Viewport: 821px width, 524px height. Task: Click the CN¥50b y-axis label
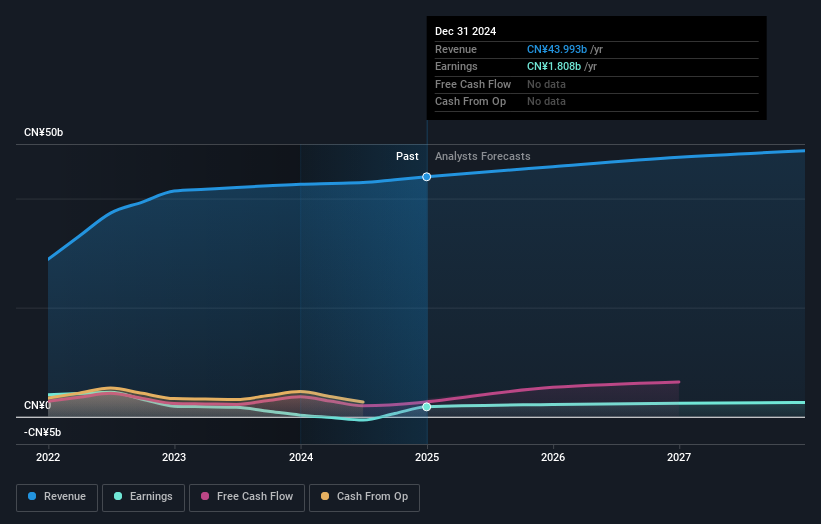pyautogui.click(x=43, y=132)
